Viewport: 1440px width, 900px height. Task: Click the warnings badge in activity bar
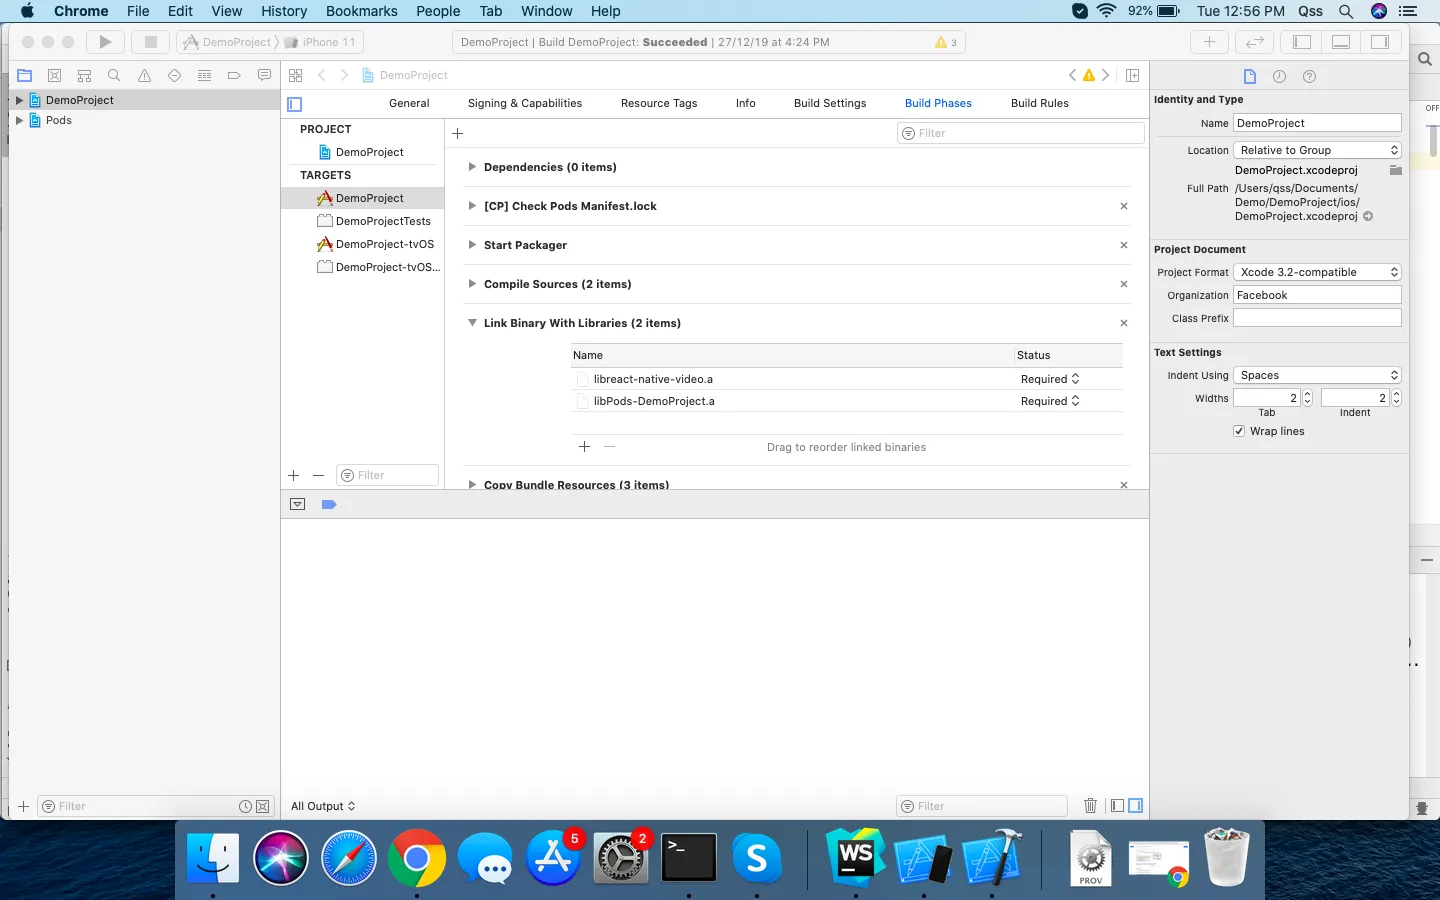(945, 42)
